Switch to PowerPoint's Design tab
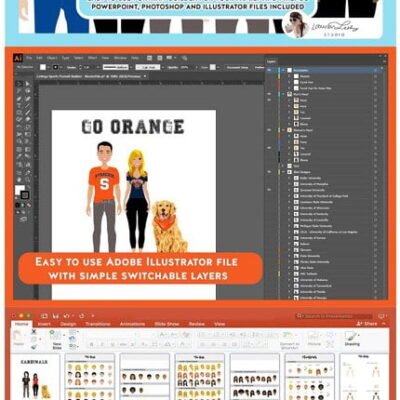Image resolution: width=400 pixels, height=400 pixels. click(68, 324)
